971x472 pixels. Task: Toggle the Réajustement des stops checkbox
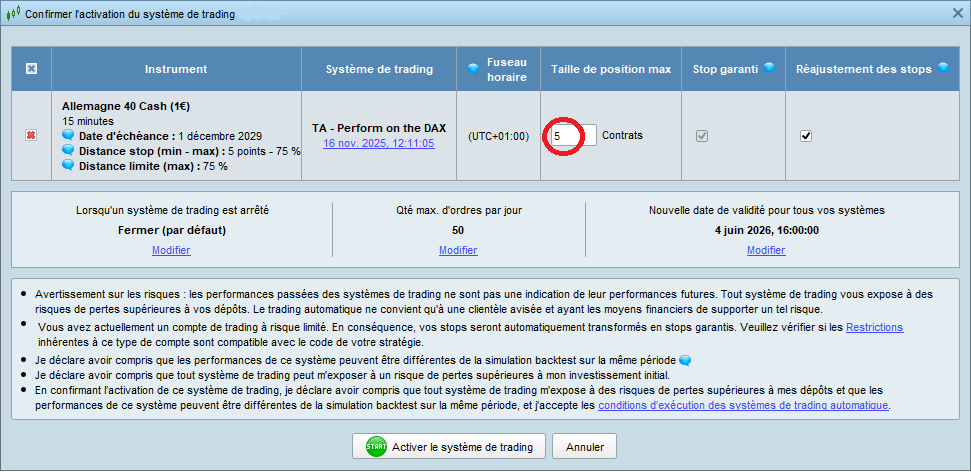click(806, 136)
